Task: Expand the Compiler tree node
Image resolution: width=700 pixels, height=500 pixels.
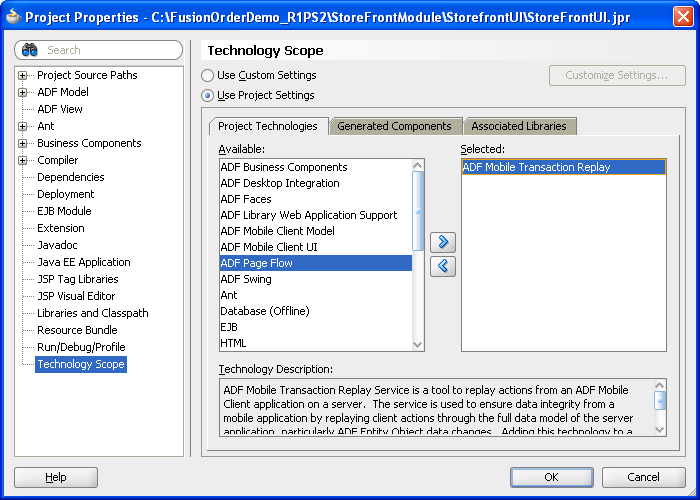Action: (x=22, y=160)
